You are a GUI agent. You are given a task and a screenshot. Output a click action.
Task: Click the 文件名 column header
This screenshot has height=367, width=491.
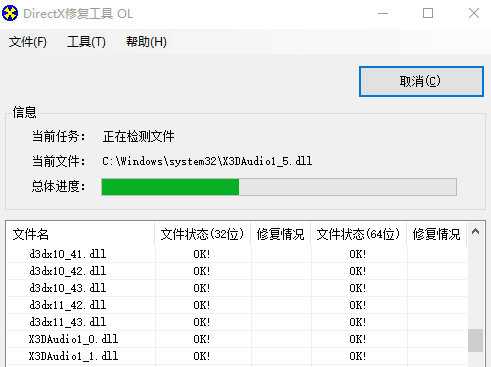[x=80, y=234]
